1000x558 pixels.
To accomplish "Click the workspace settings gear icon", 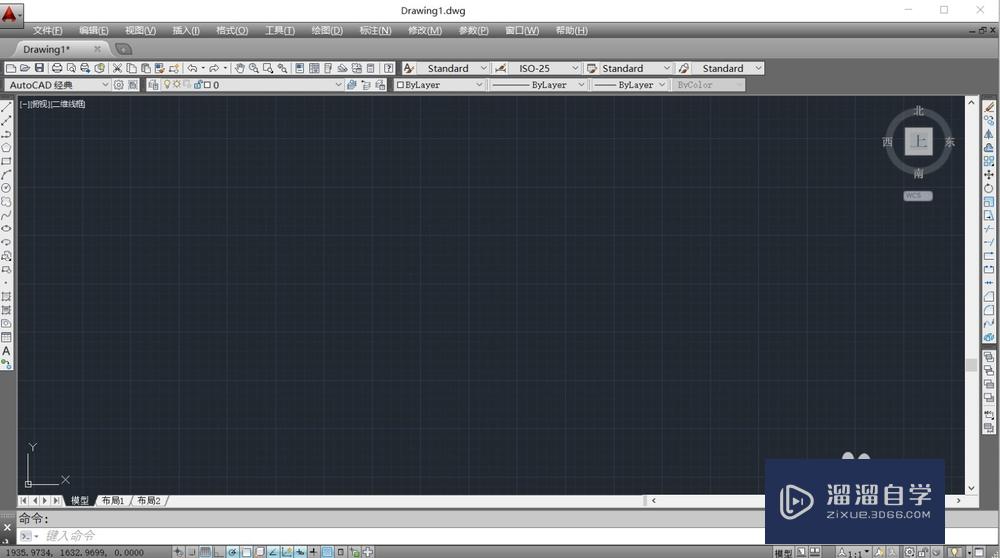I will coord(119,84).
